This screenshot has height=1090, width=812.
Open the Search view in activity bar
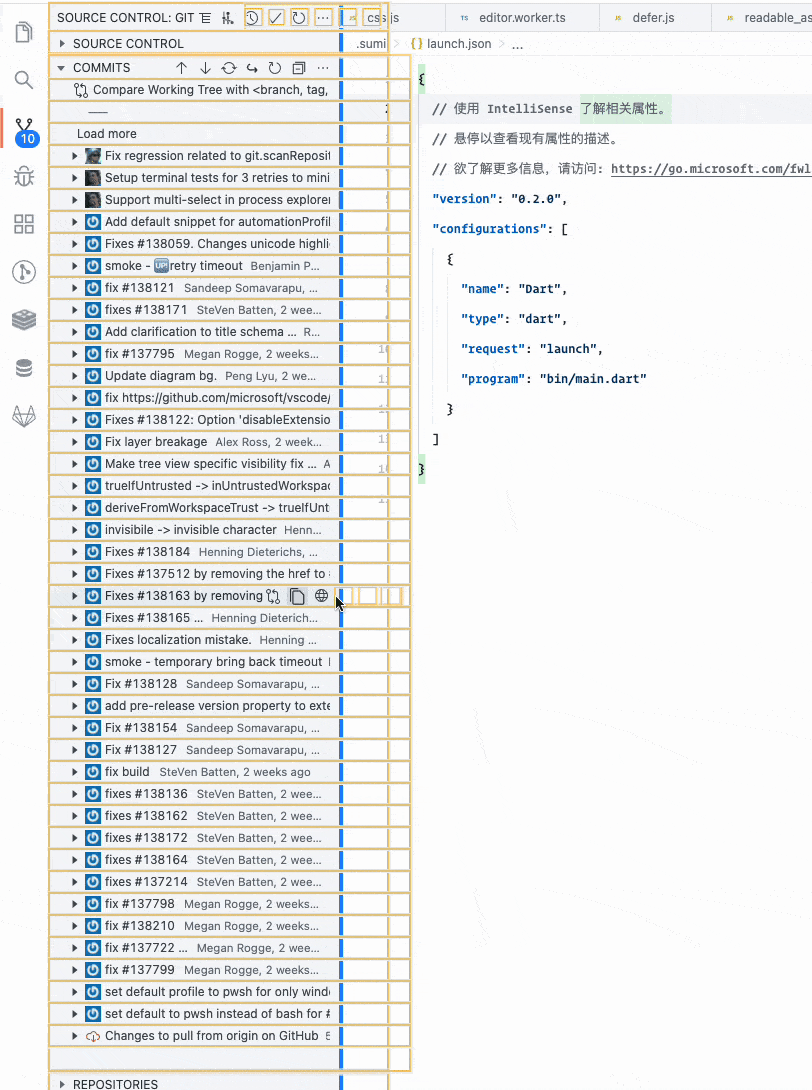[x=24, y=80]
